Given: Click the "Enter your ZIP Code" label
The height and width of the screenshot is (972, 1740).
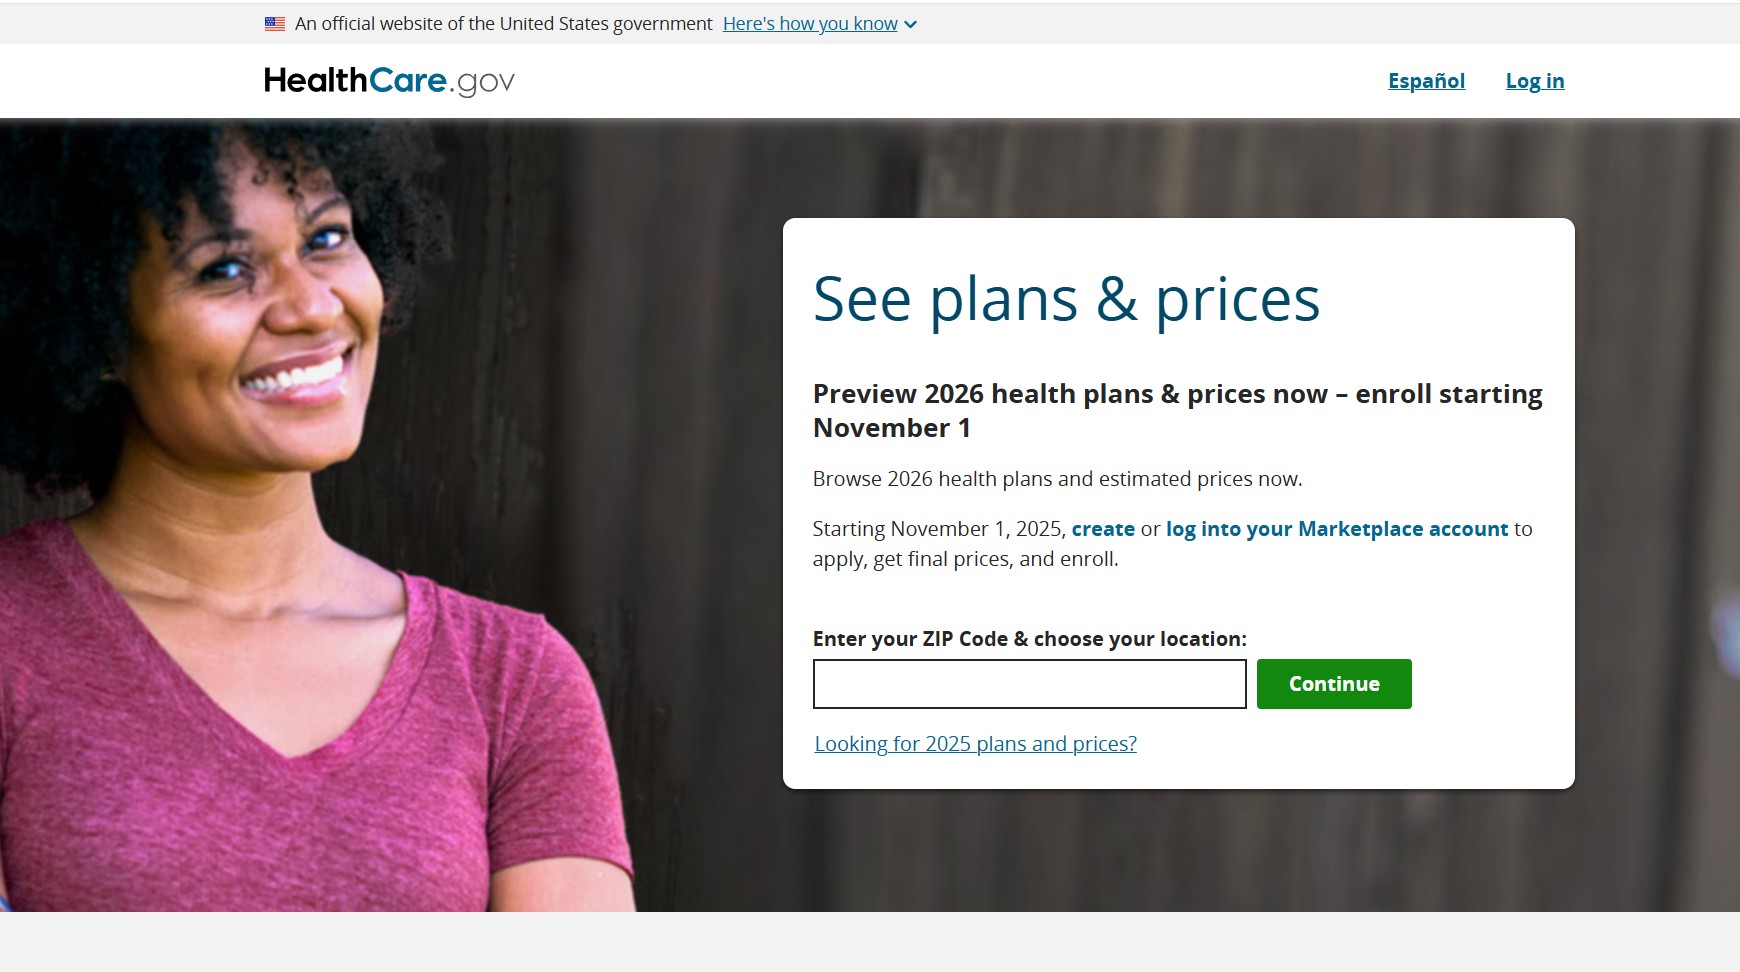Looking at the screenshot, I should [1029, 639].
